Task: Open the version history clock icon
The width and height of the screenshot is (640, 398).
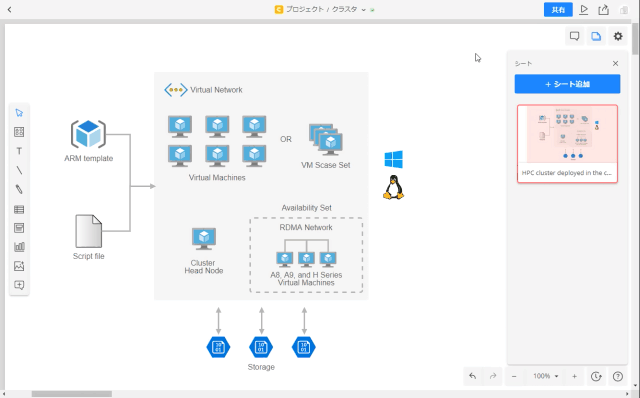Action: coord(596,376)
